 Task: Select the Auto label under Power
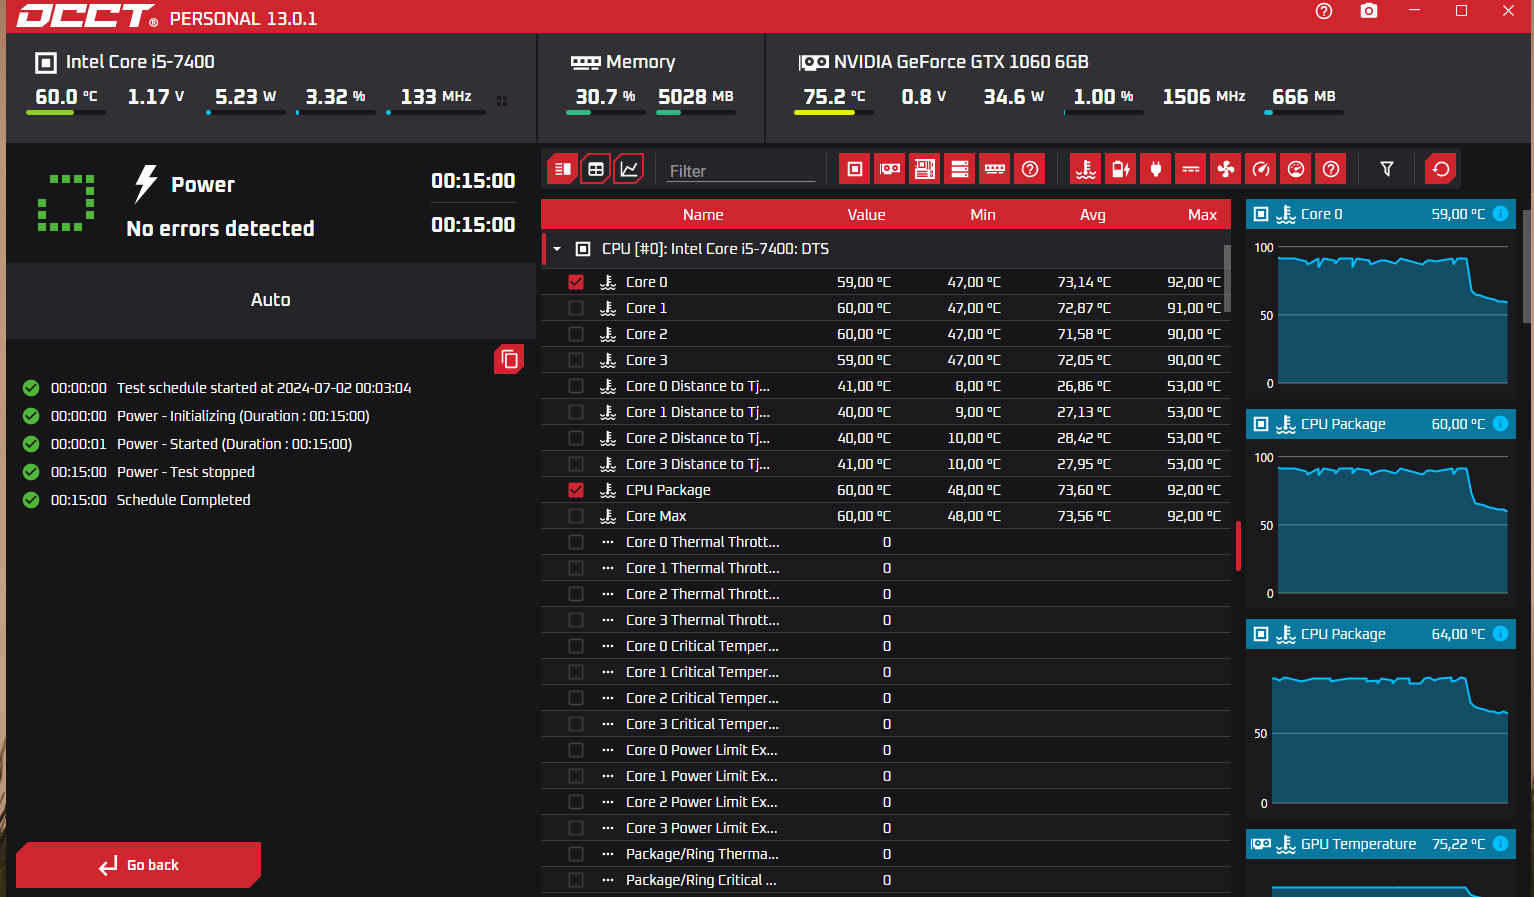click(271, 300)
